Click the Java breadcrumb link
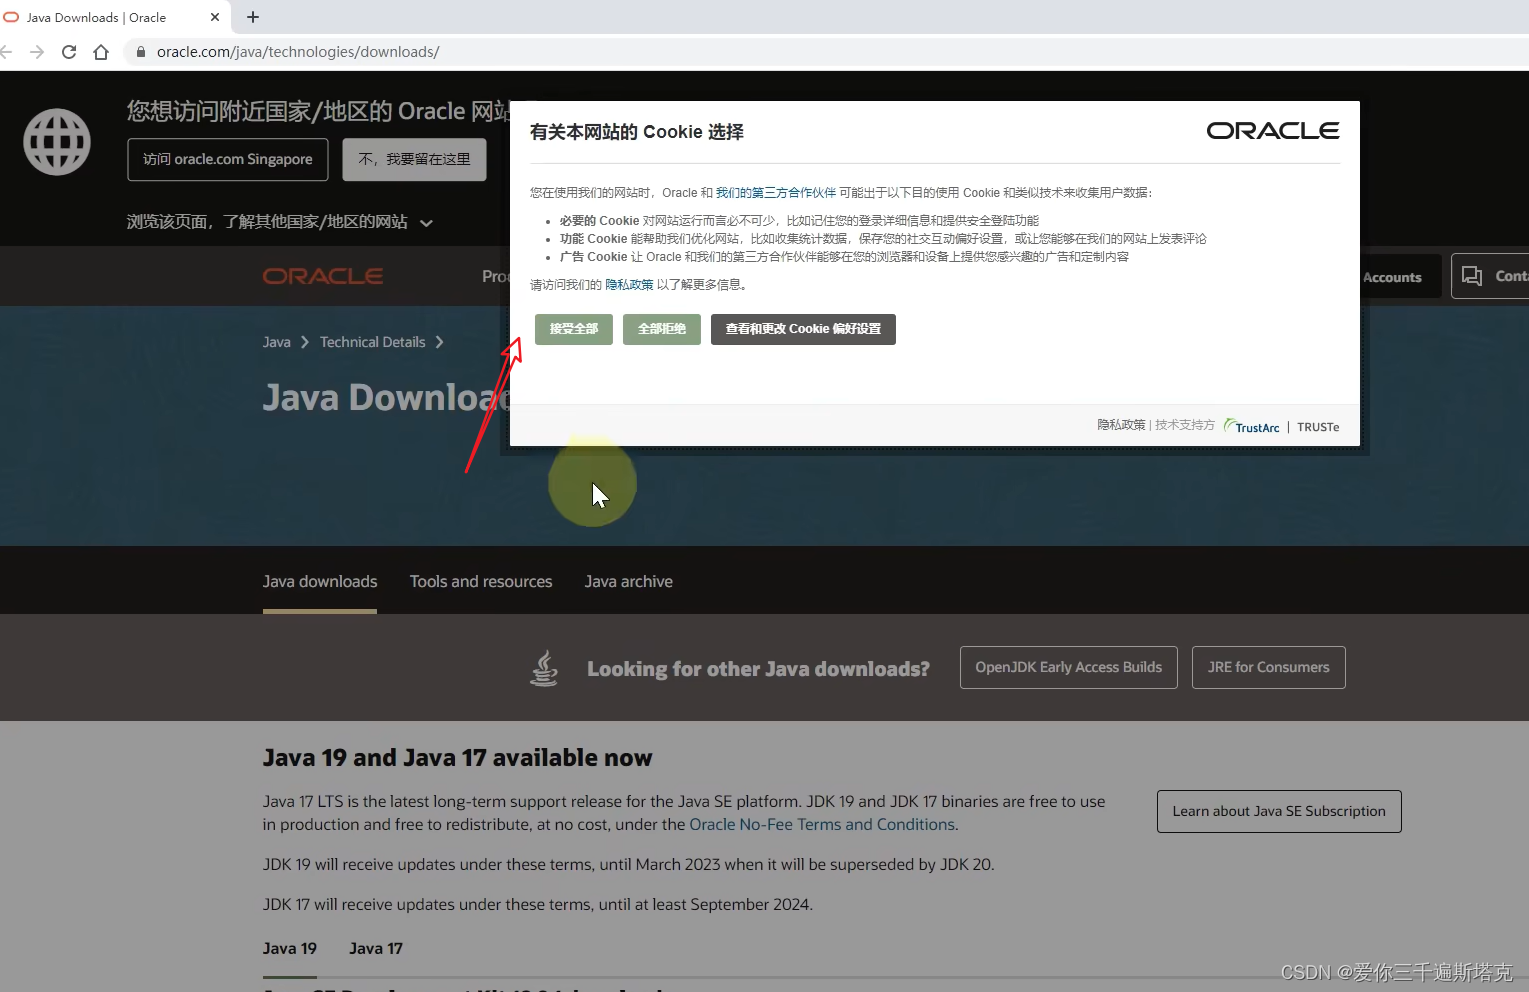1529x992 pixels. point(277,342)
